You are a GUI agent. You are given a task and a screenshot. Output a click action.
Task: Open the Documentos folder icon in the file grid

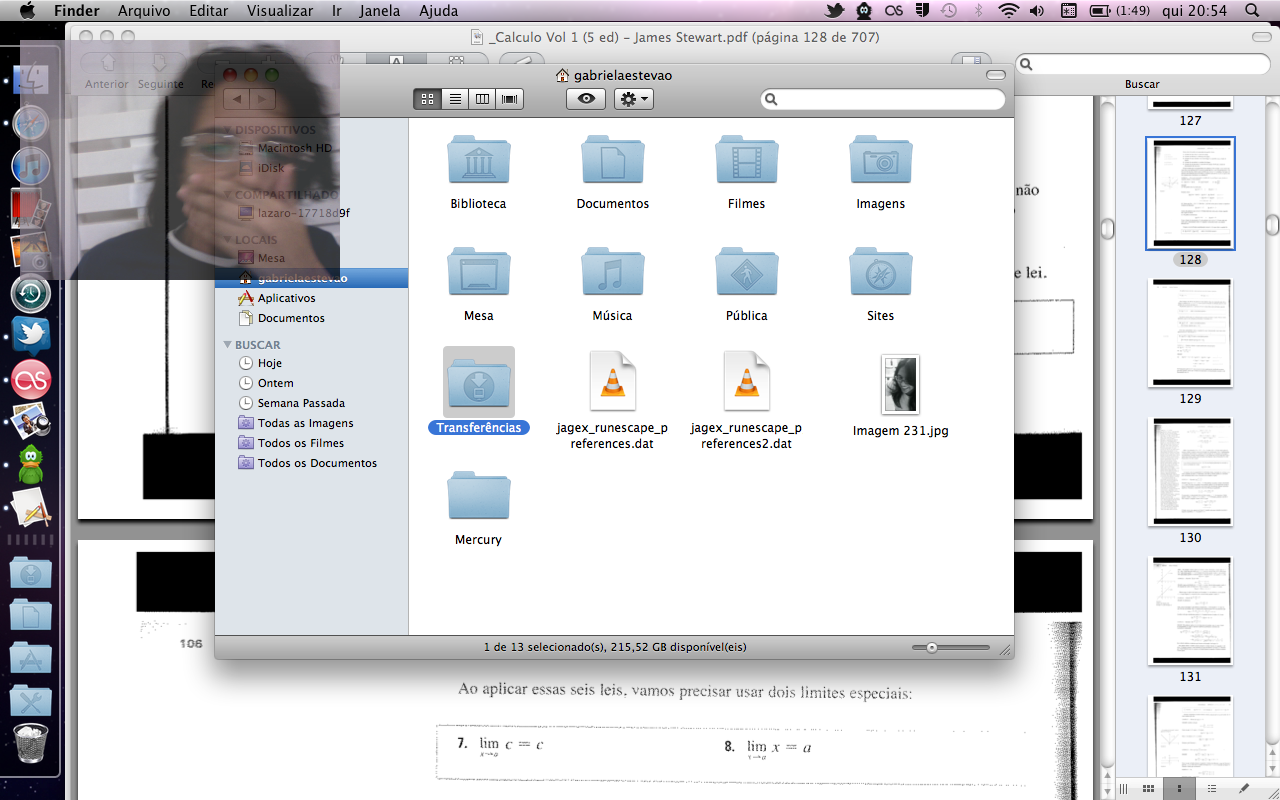tap(613, 161)
